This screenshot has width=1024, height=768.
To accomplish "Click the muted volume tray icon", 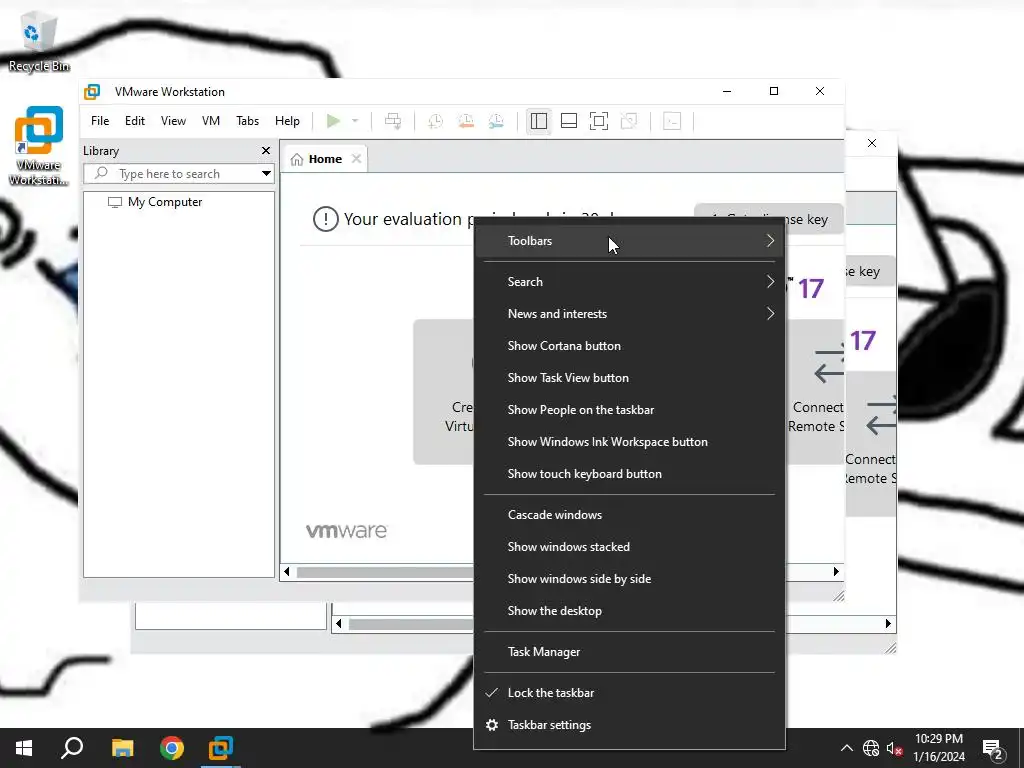I will click(895, 748).
